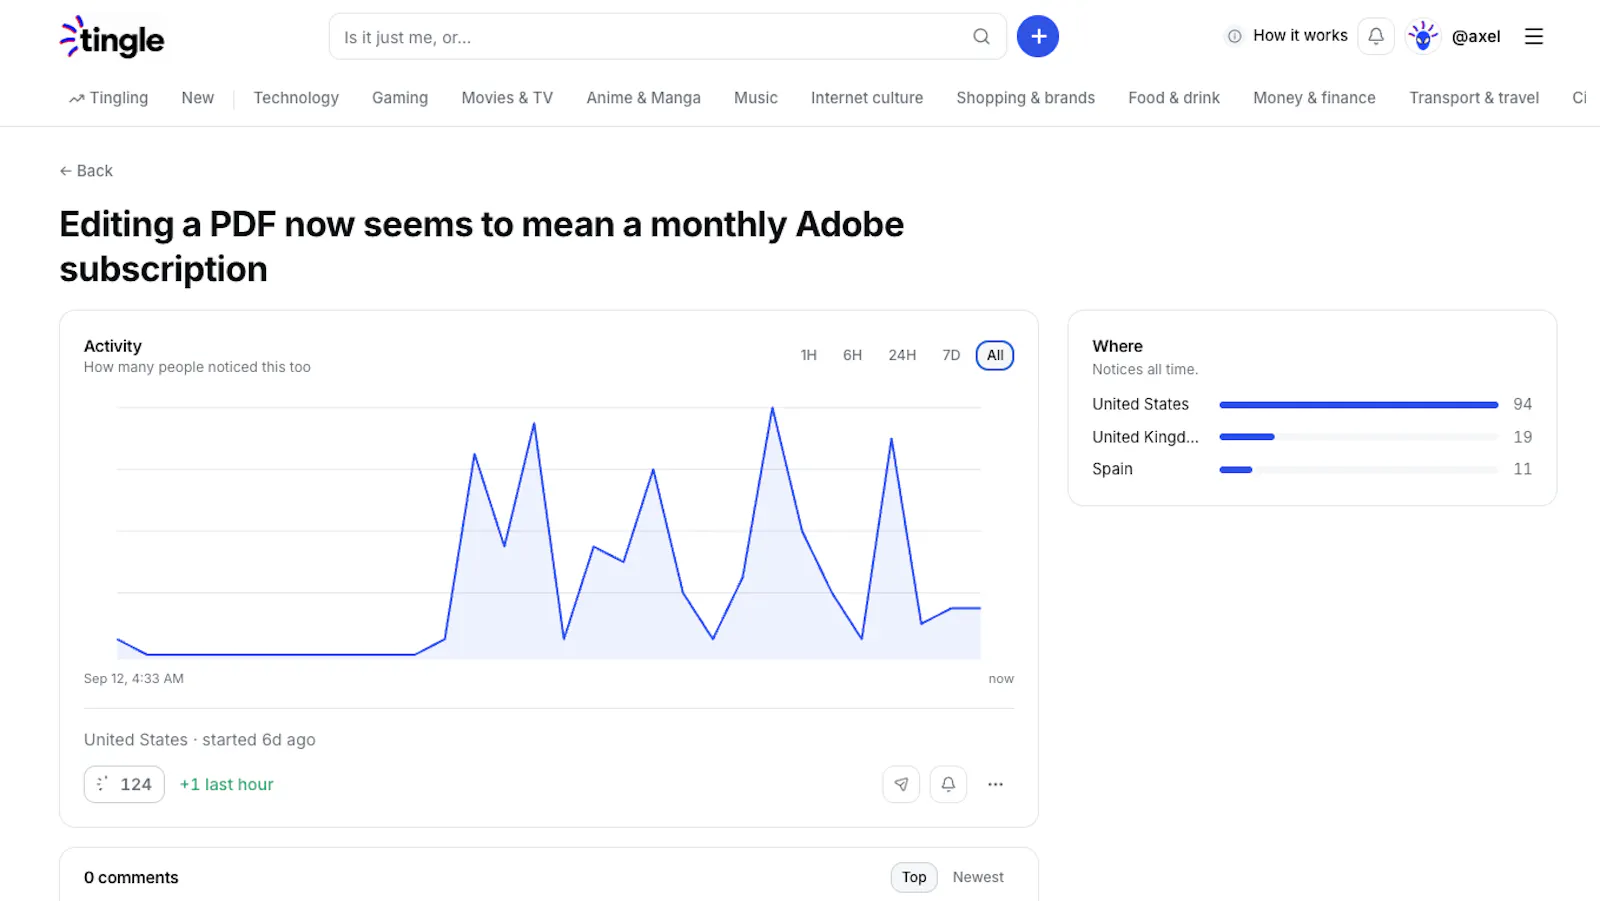The image size is (1600, 901).
Task: Click the 'Sep 12, 4:33 AM' label
Action: [134, 678]
